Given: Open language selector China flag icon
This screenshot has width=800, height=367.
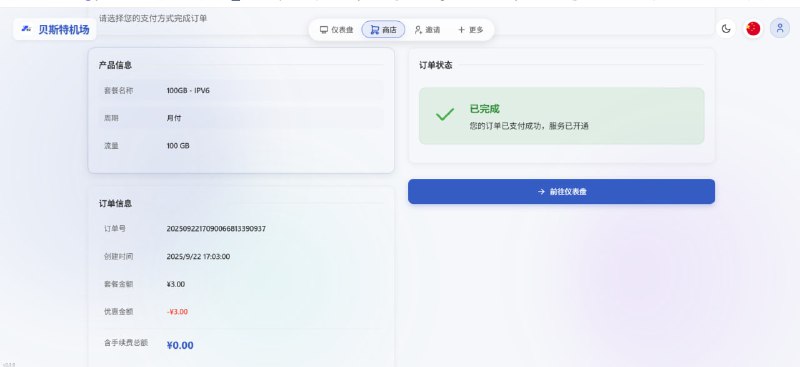Looking at the screenshot, I should [x=753, y=29].
